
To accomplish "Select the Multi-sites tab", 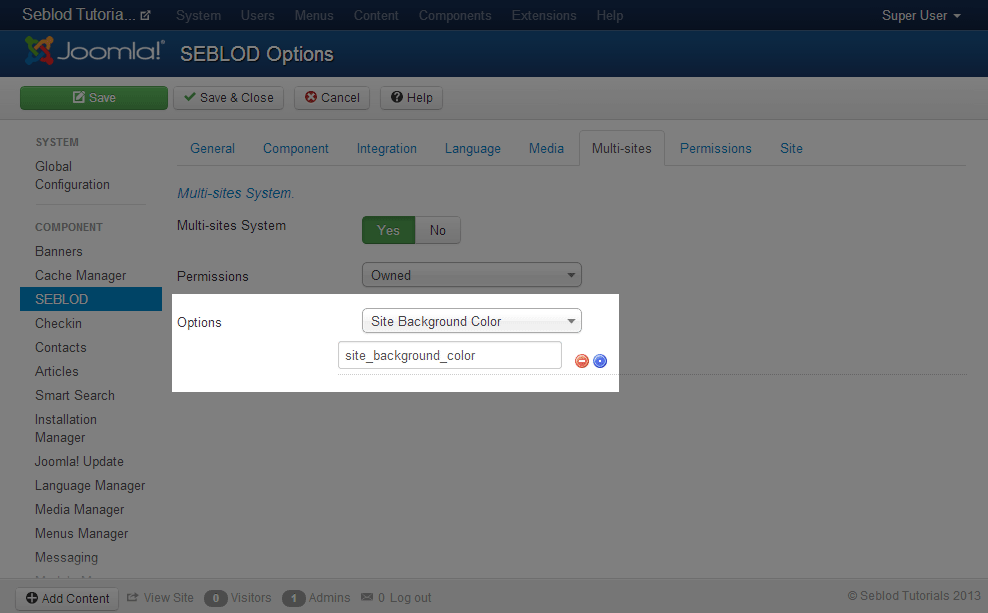I will pos(622,149).
